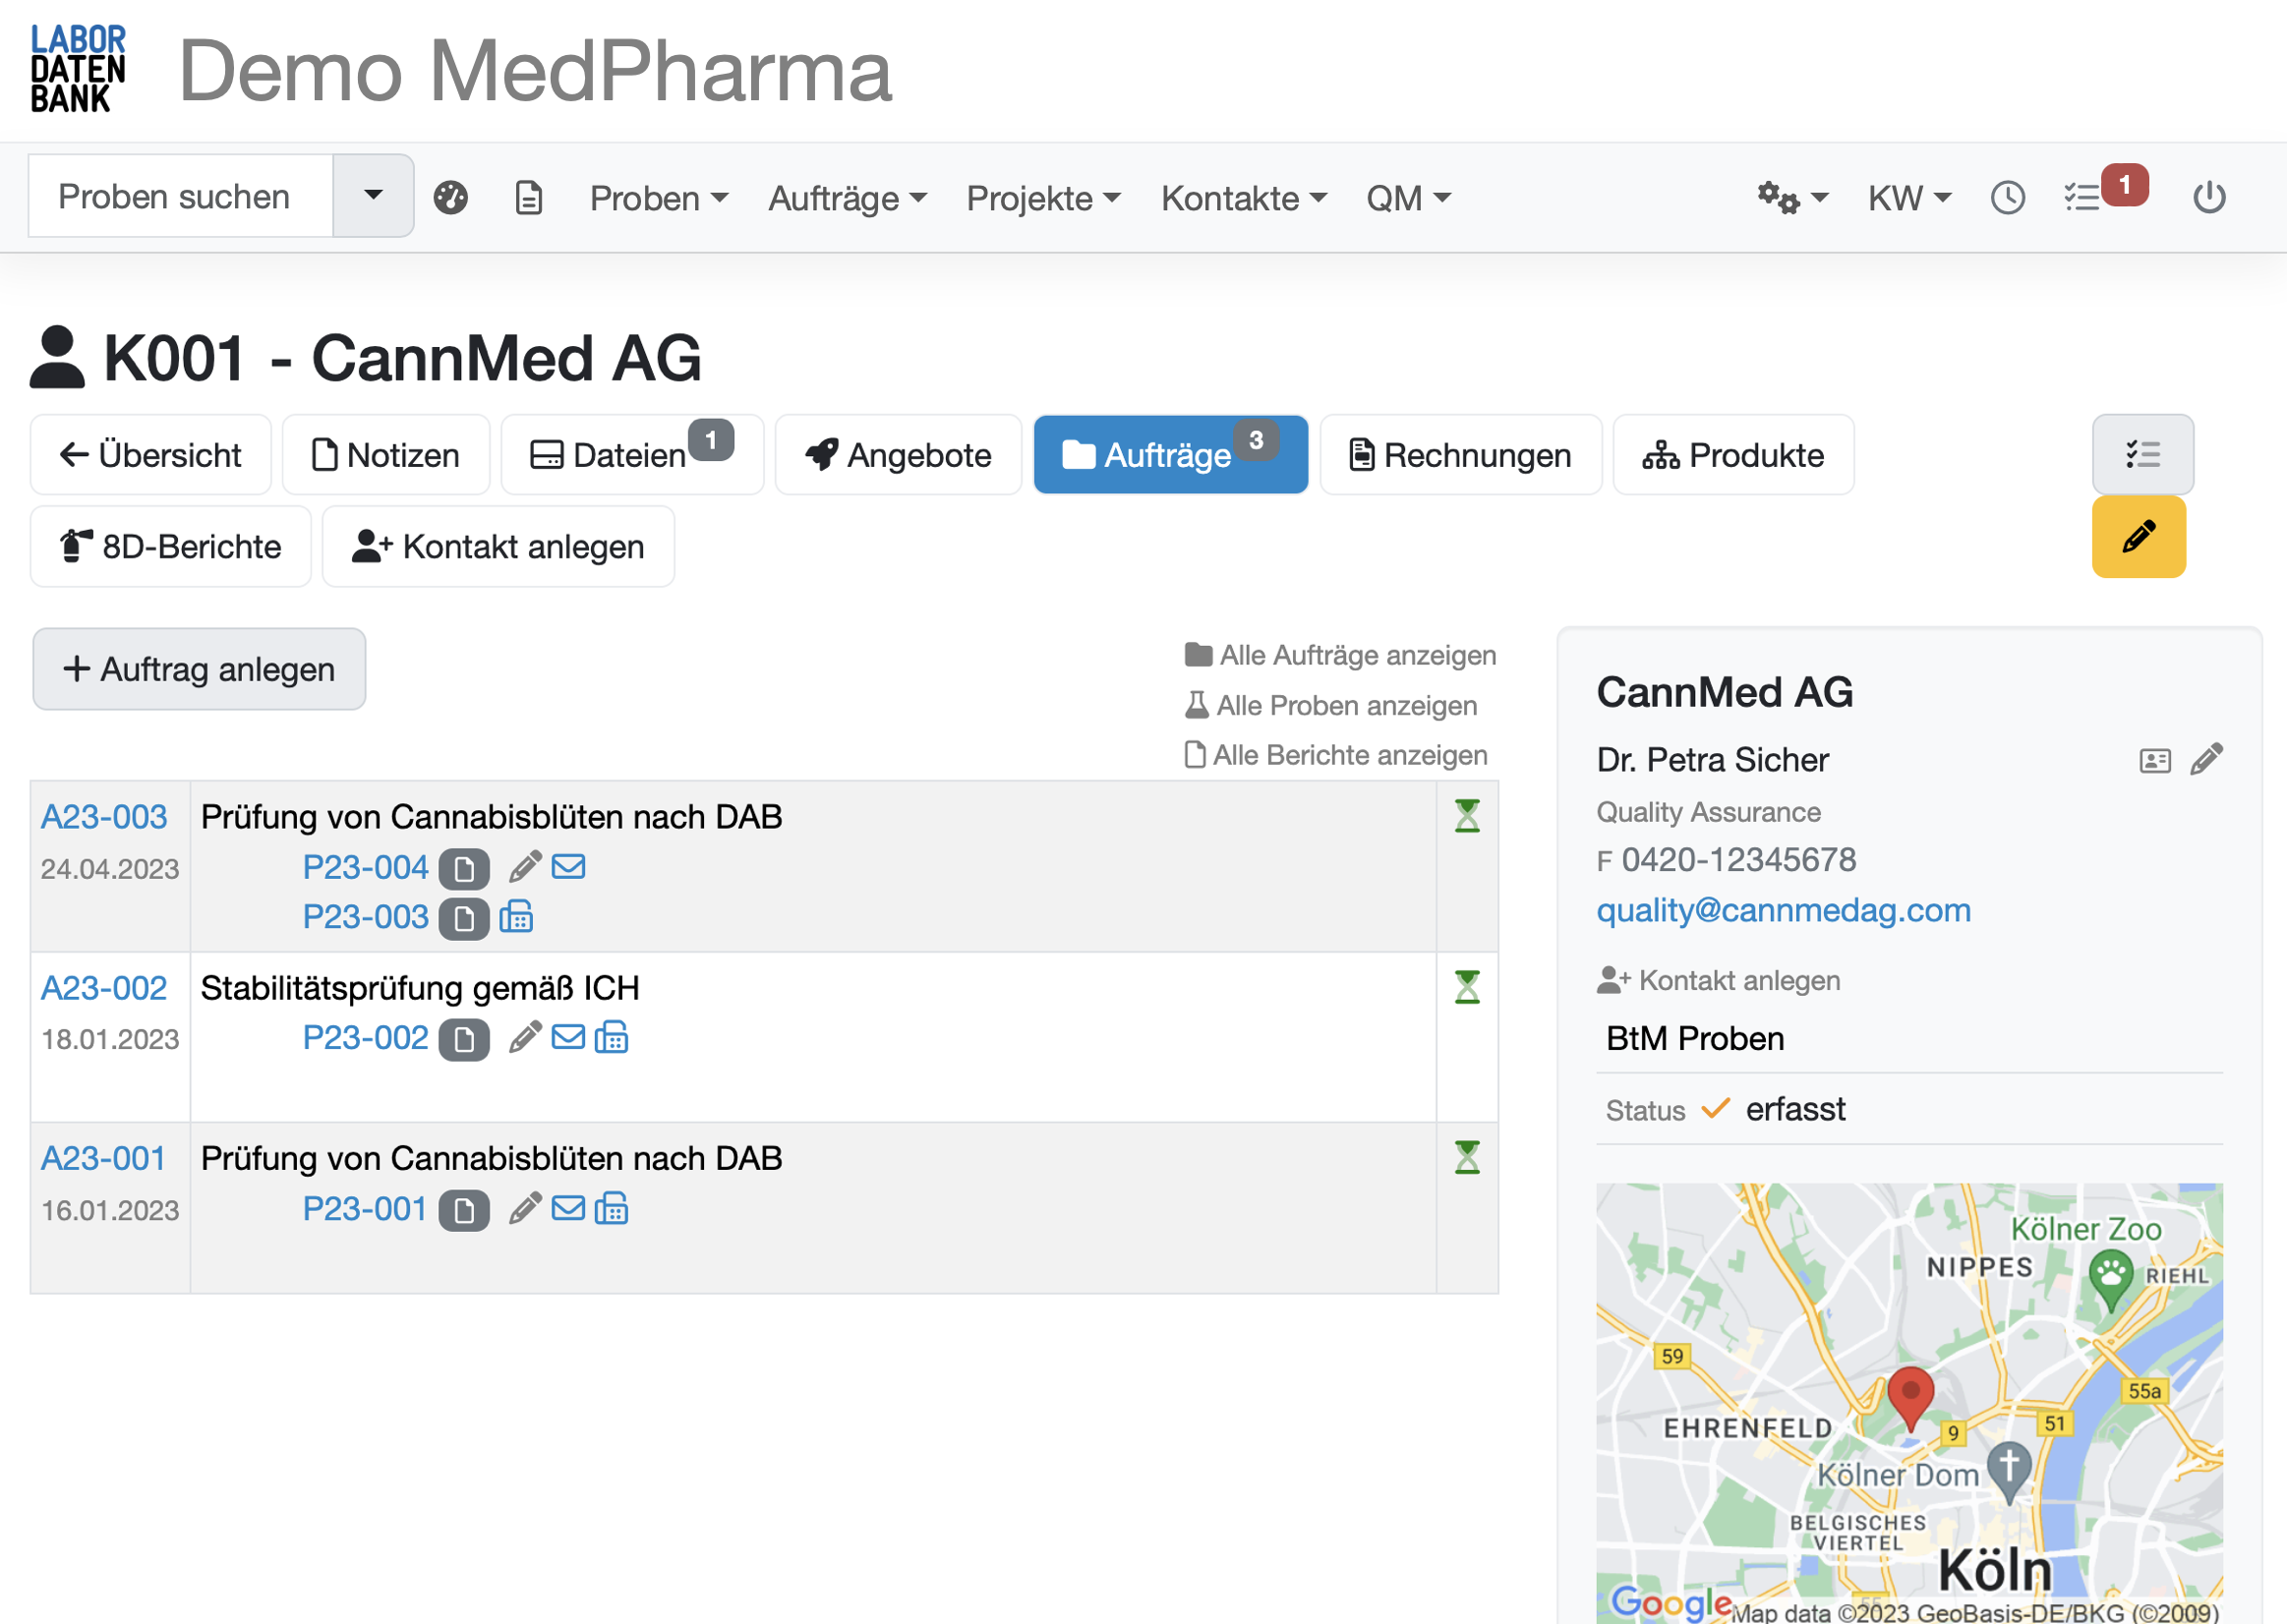2287x1624 pixels.
Task: Open the report document icon for sample P23-004
Action: click(463, 867)
